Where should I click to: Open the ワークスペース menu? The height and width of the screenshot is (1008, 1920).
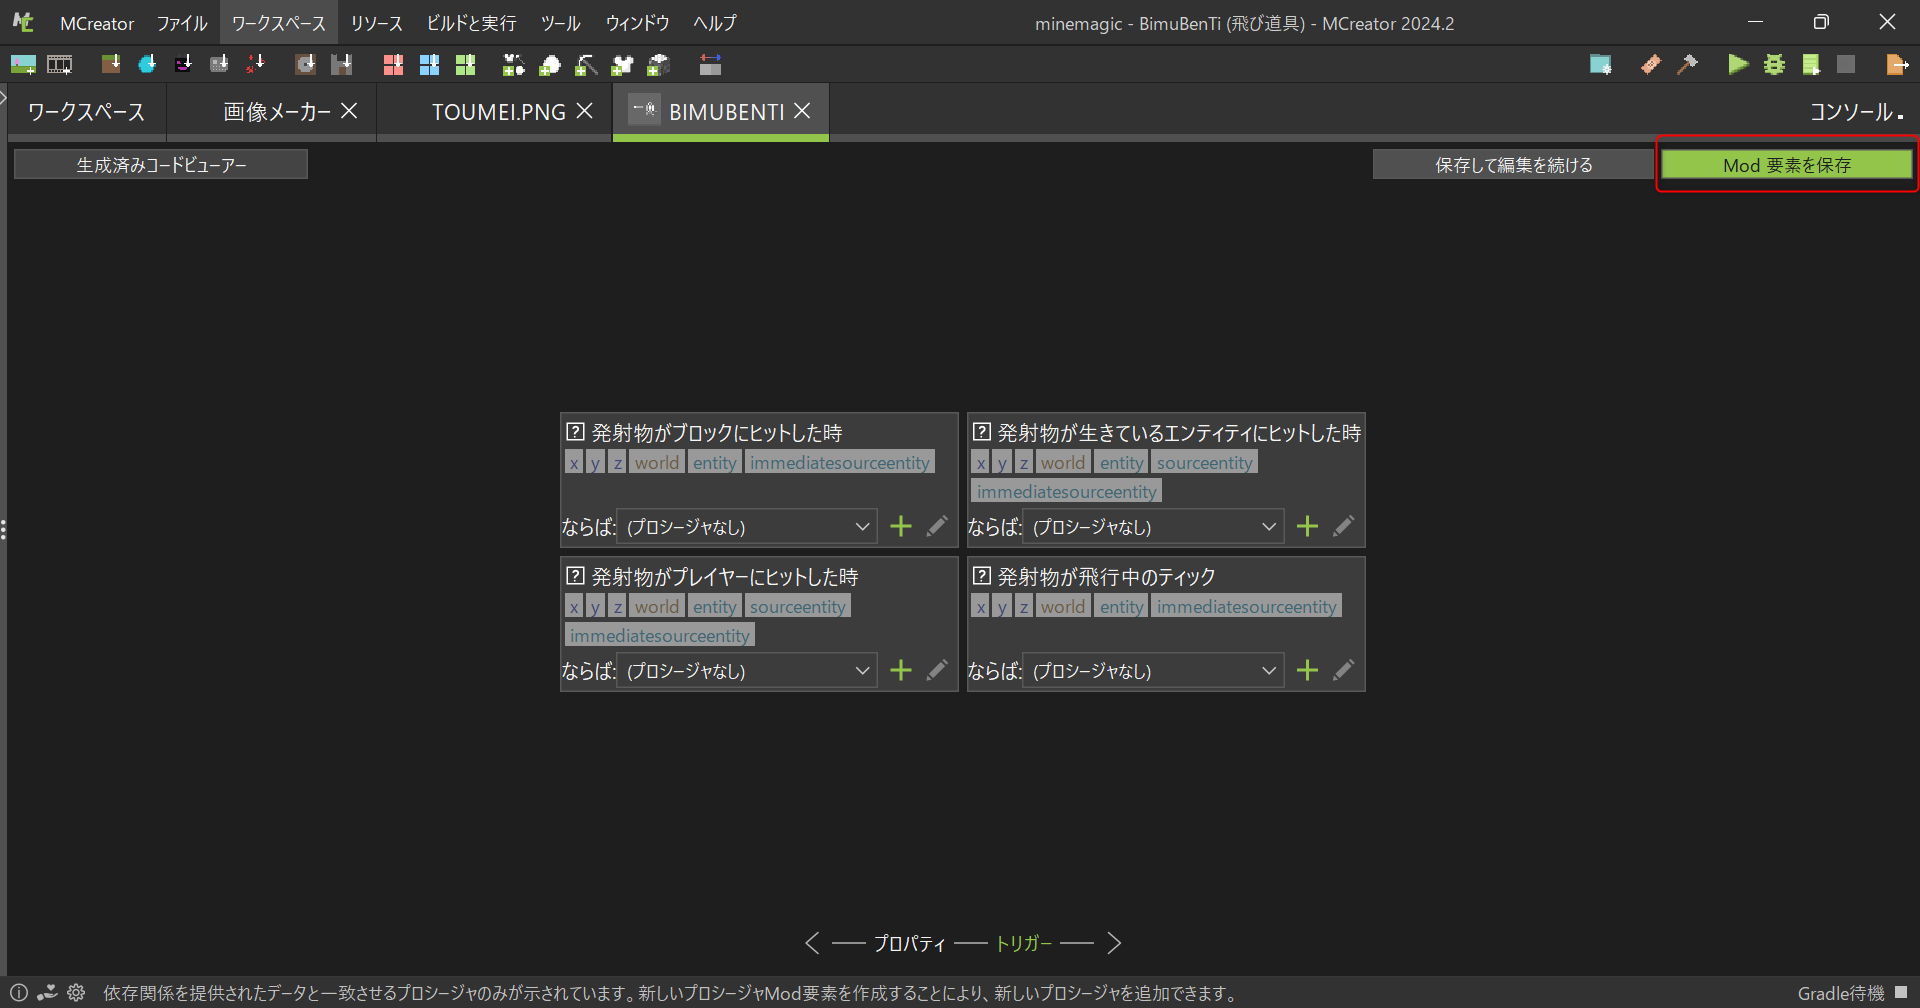pos(279,23)
